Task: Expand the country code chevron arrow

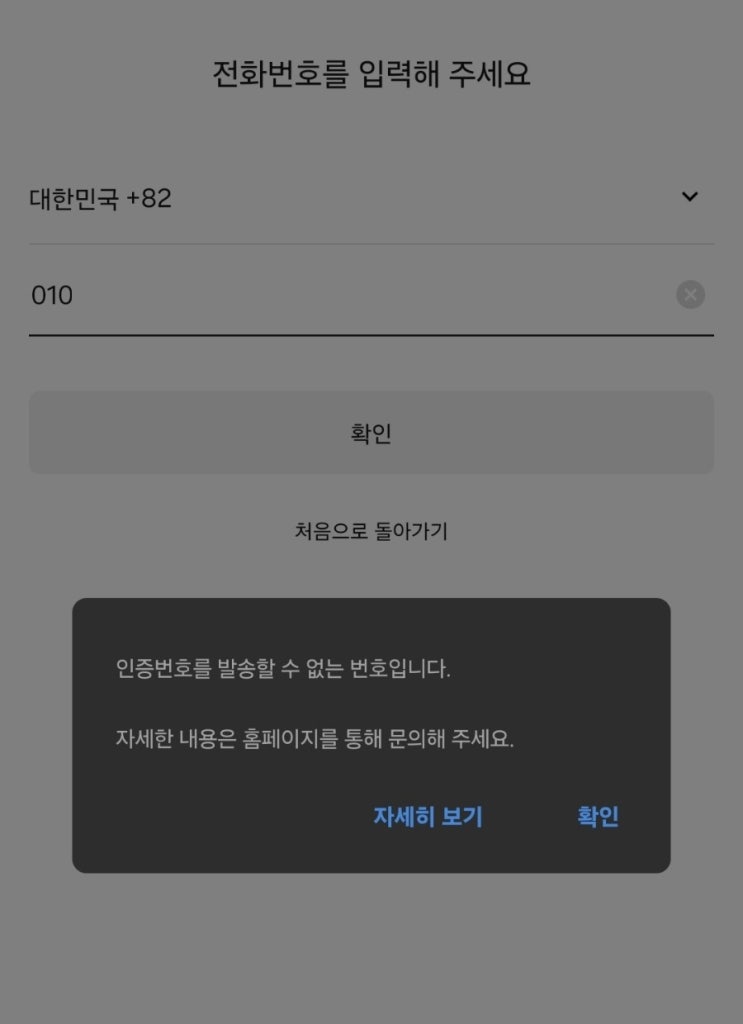Action: 689,197
